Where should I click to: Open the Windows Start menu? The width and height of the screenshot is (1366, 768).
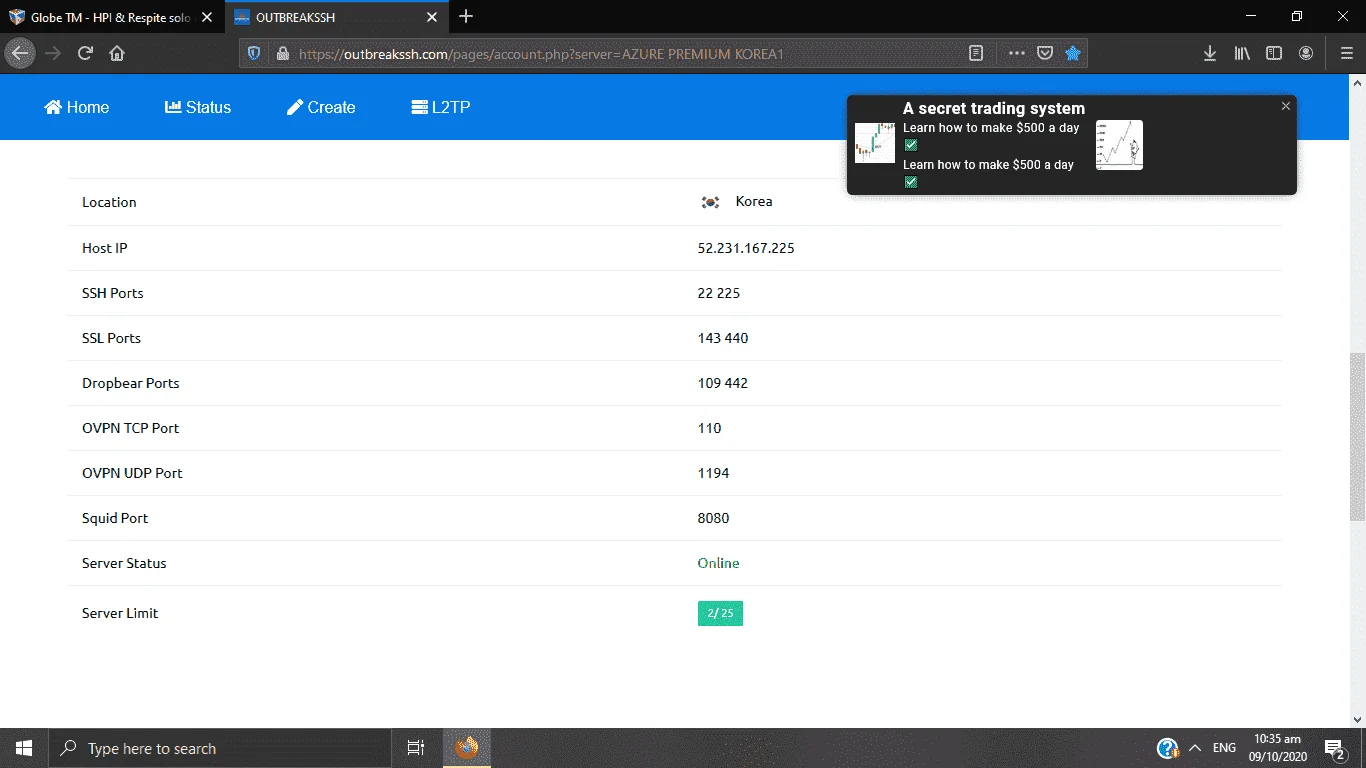coord(24,748)
